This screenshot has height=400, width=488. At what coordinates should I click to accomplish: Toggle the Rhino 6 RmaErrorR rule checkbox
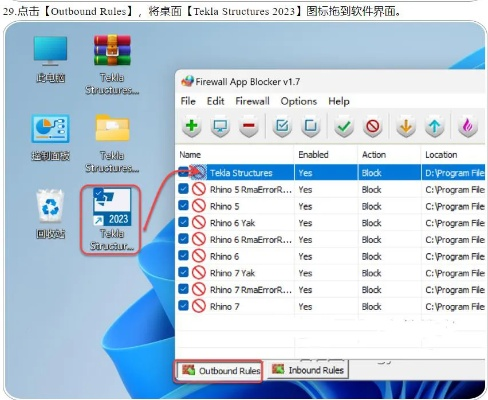point(183,239)
